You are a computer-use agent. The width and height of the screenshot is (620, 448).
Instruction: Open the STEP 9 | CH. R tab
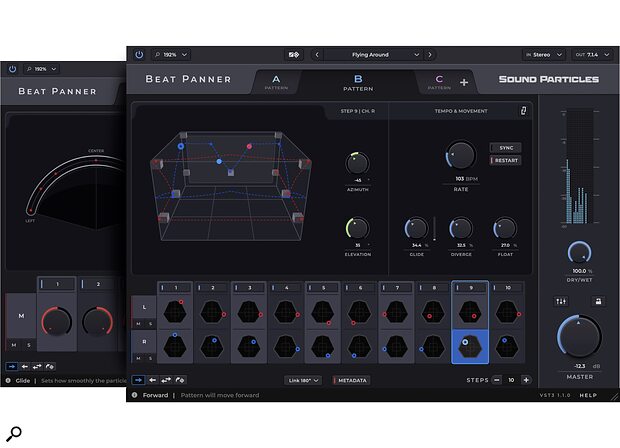(357, 111)
